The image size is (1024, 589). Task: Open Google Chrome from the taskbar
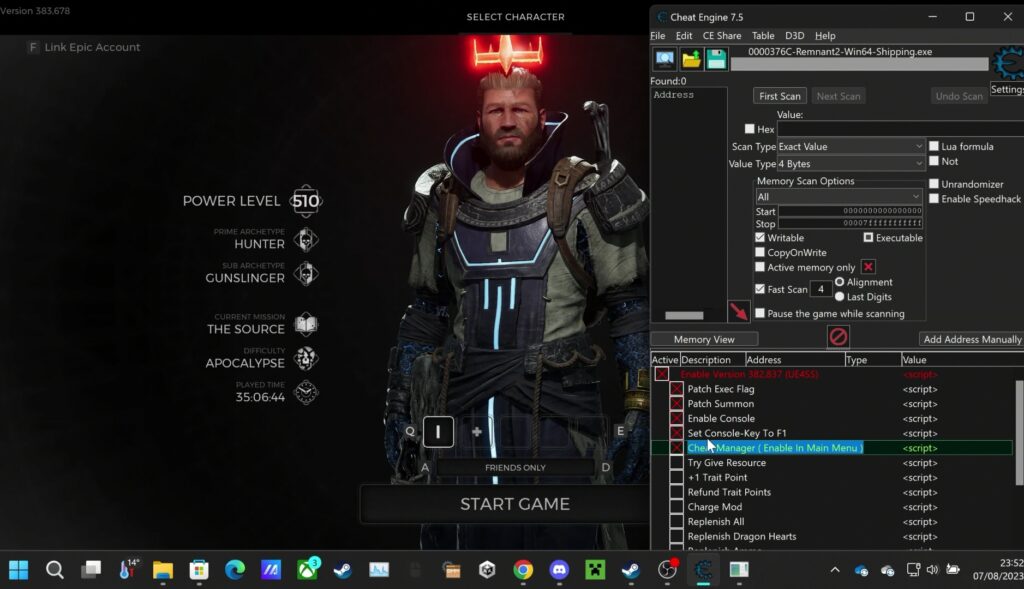[x=523, y=570]
